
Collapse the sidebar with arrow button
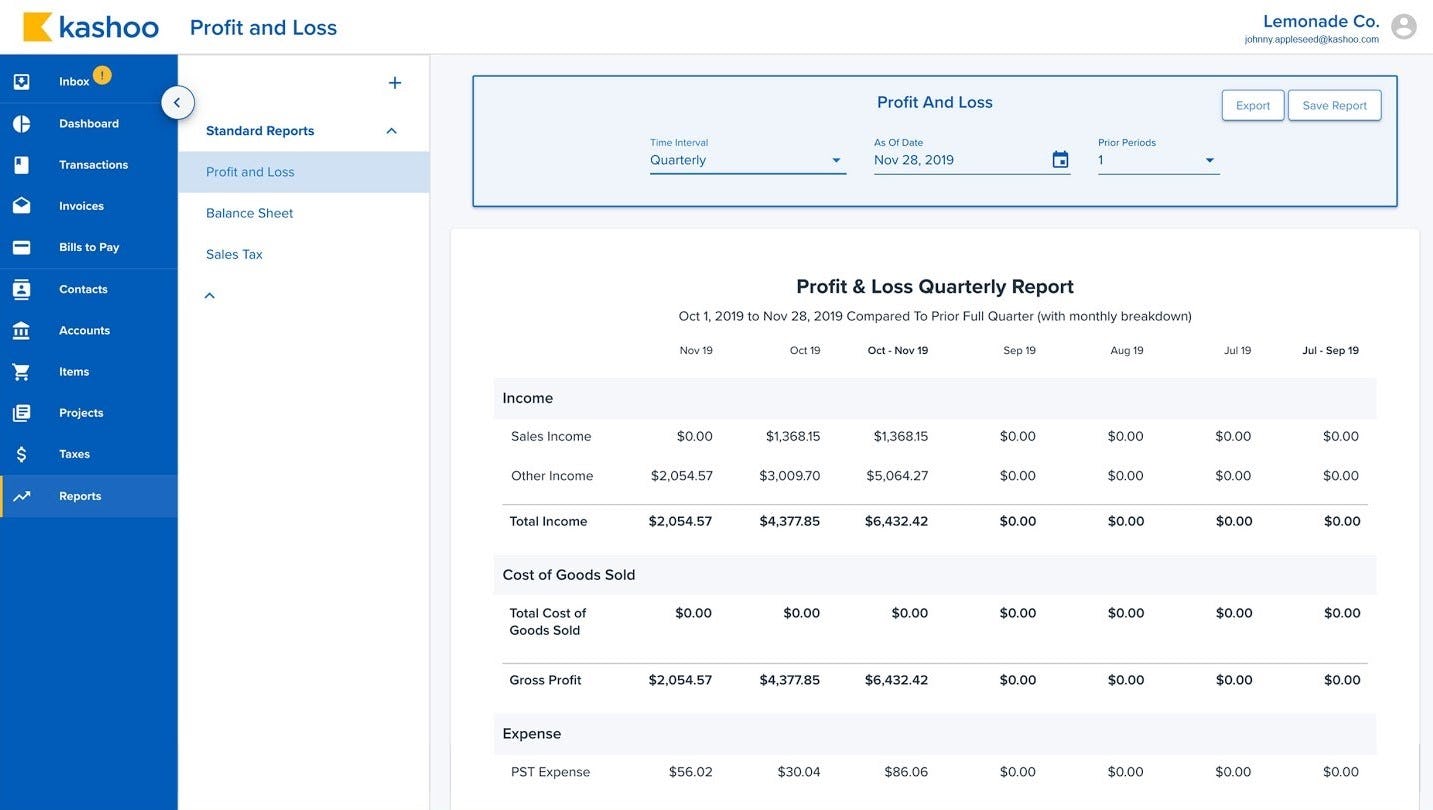pyautogui.click(x=177, y=102)
